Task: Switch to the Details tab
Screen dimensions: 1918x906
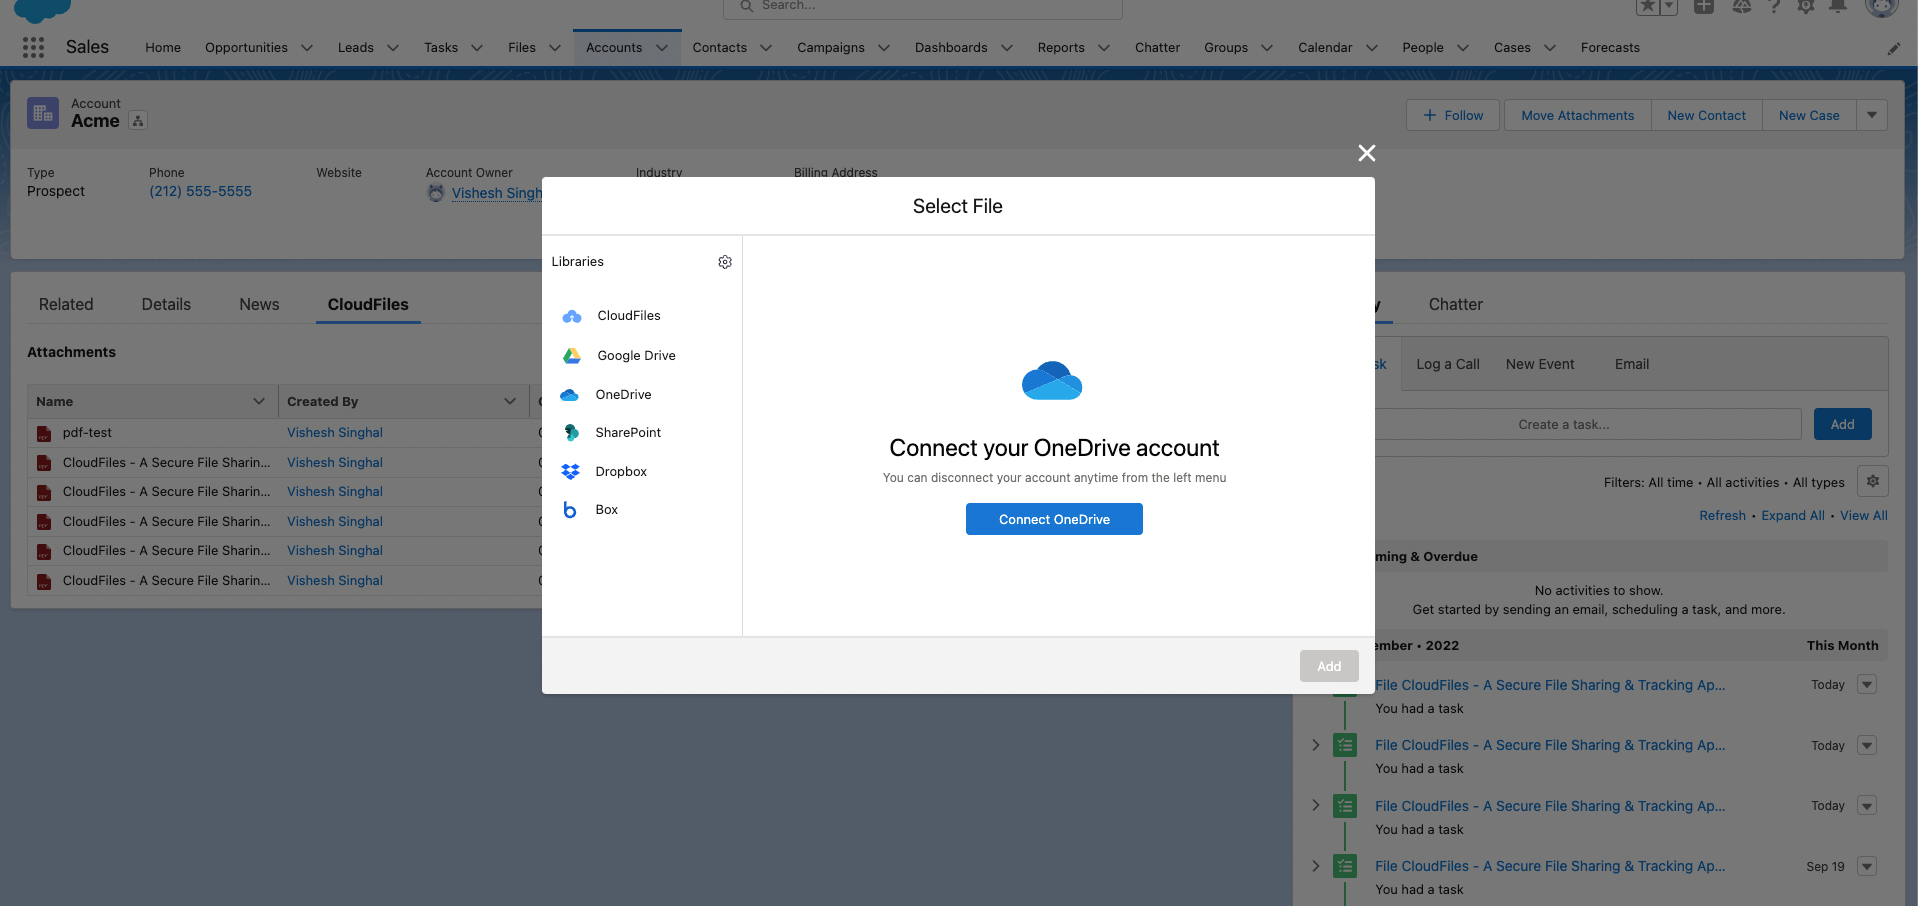Action: pyautogui.click(x=166, y=305)
